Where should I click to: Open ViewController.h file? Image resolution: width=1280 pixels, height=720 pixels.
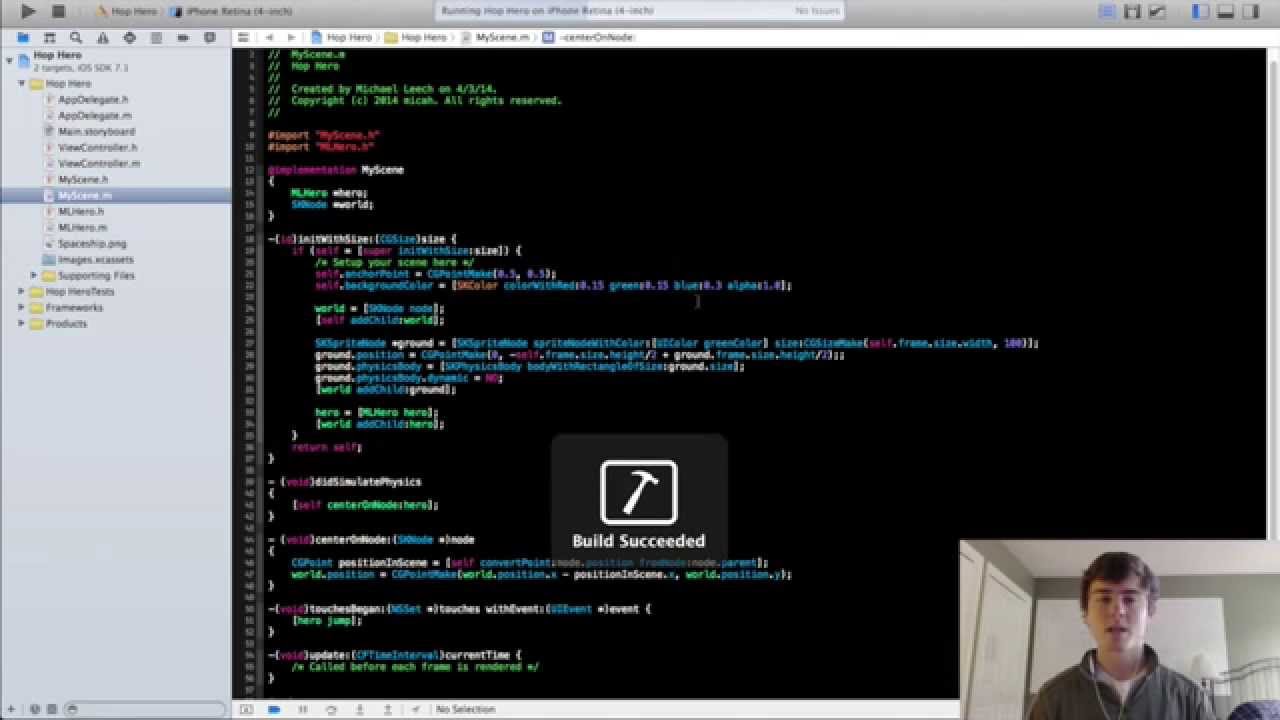(x=97, y=148)
